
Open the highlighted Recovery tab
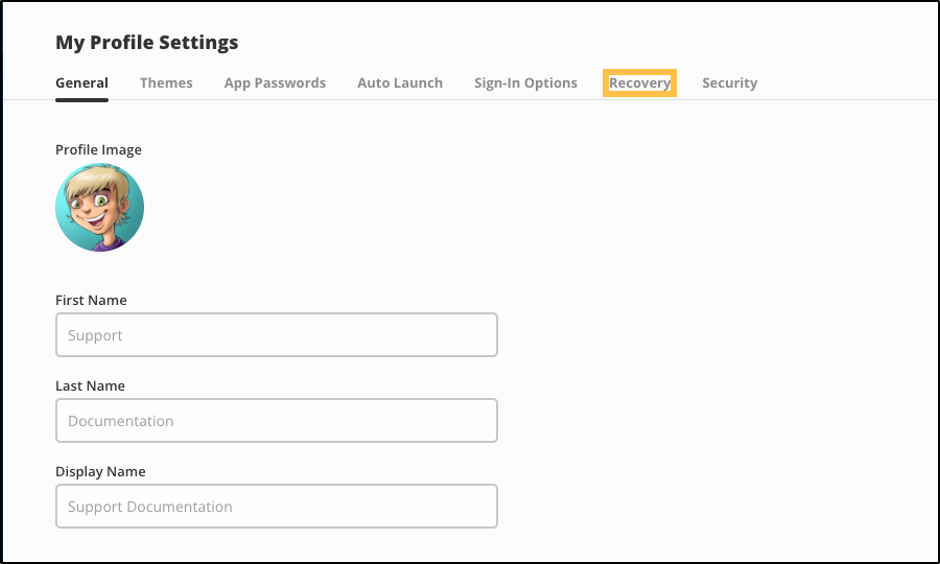click(639, 83)
